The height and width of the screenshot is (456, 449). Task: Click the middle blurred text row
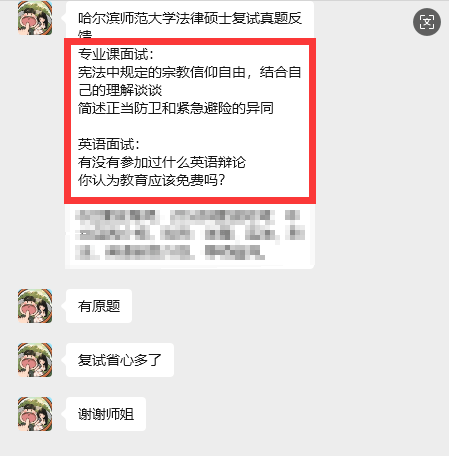tap(190, 233)
